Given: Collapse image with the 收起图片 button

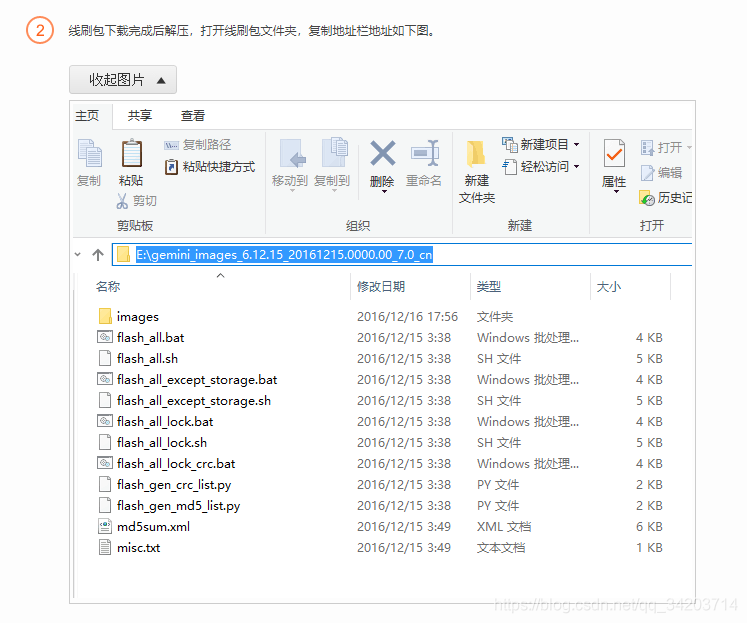Looking at the screenshot, I should (x=123, y=80).
